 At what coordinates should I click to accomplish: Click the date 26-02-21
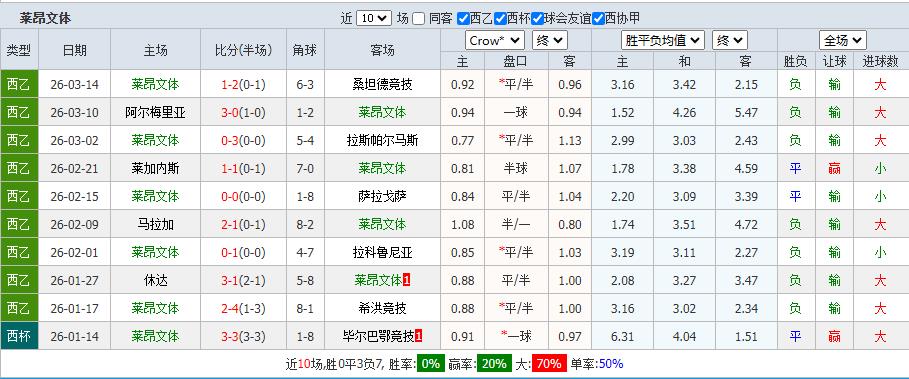[74, 169]
